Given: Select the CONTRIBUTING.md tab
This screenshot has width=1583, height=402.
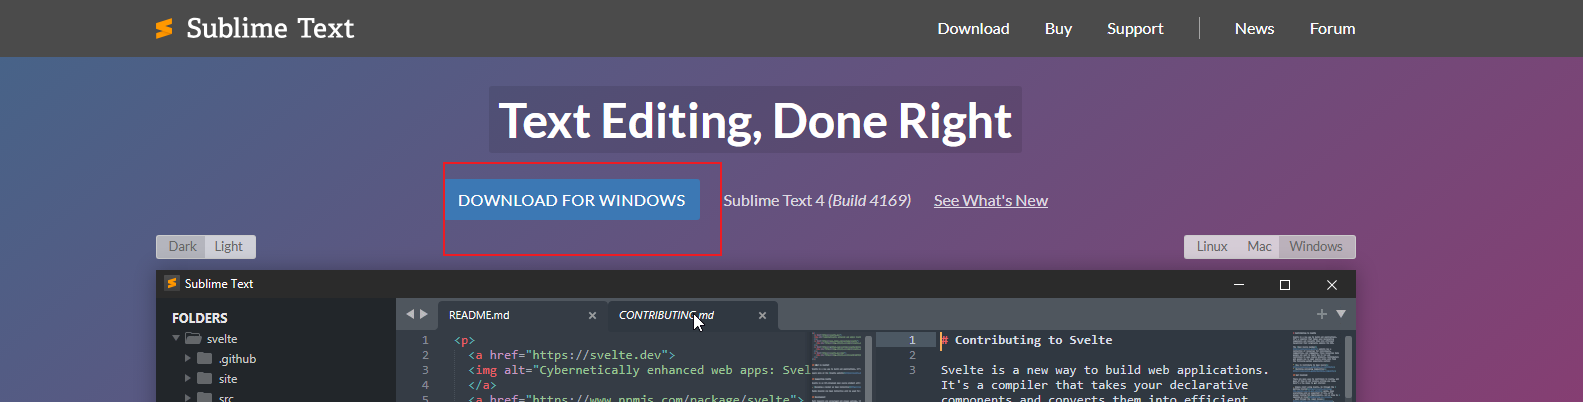Looking at the screenshot, I should click(x=692, y=315).
